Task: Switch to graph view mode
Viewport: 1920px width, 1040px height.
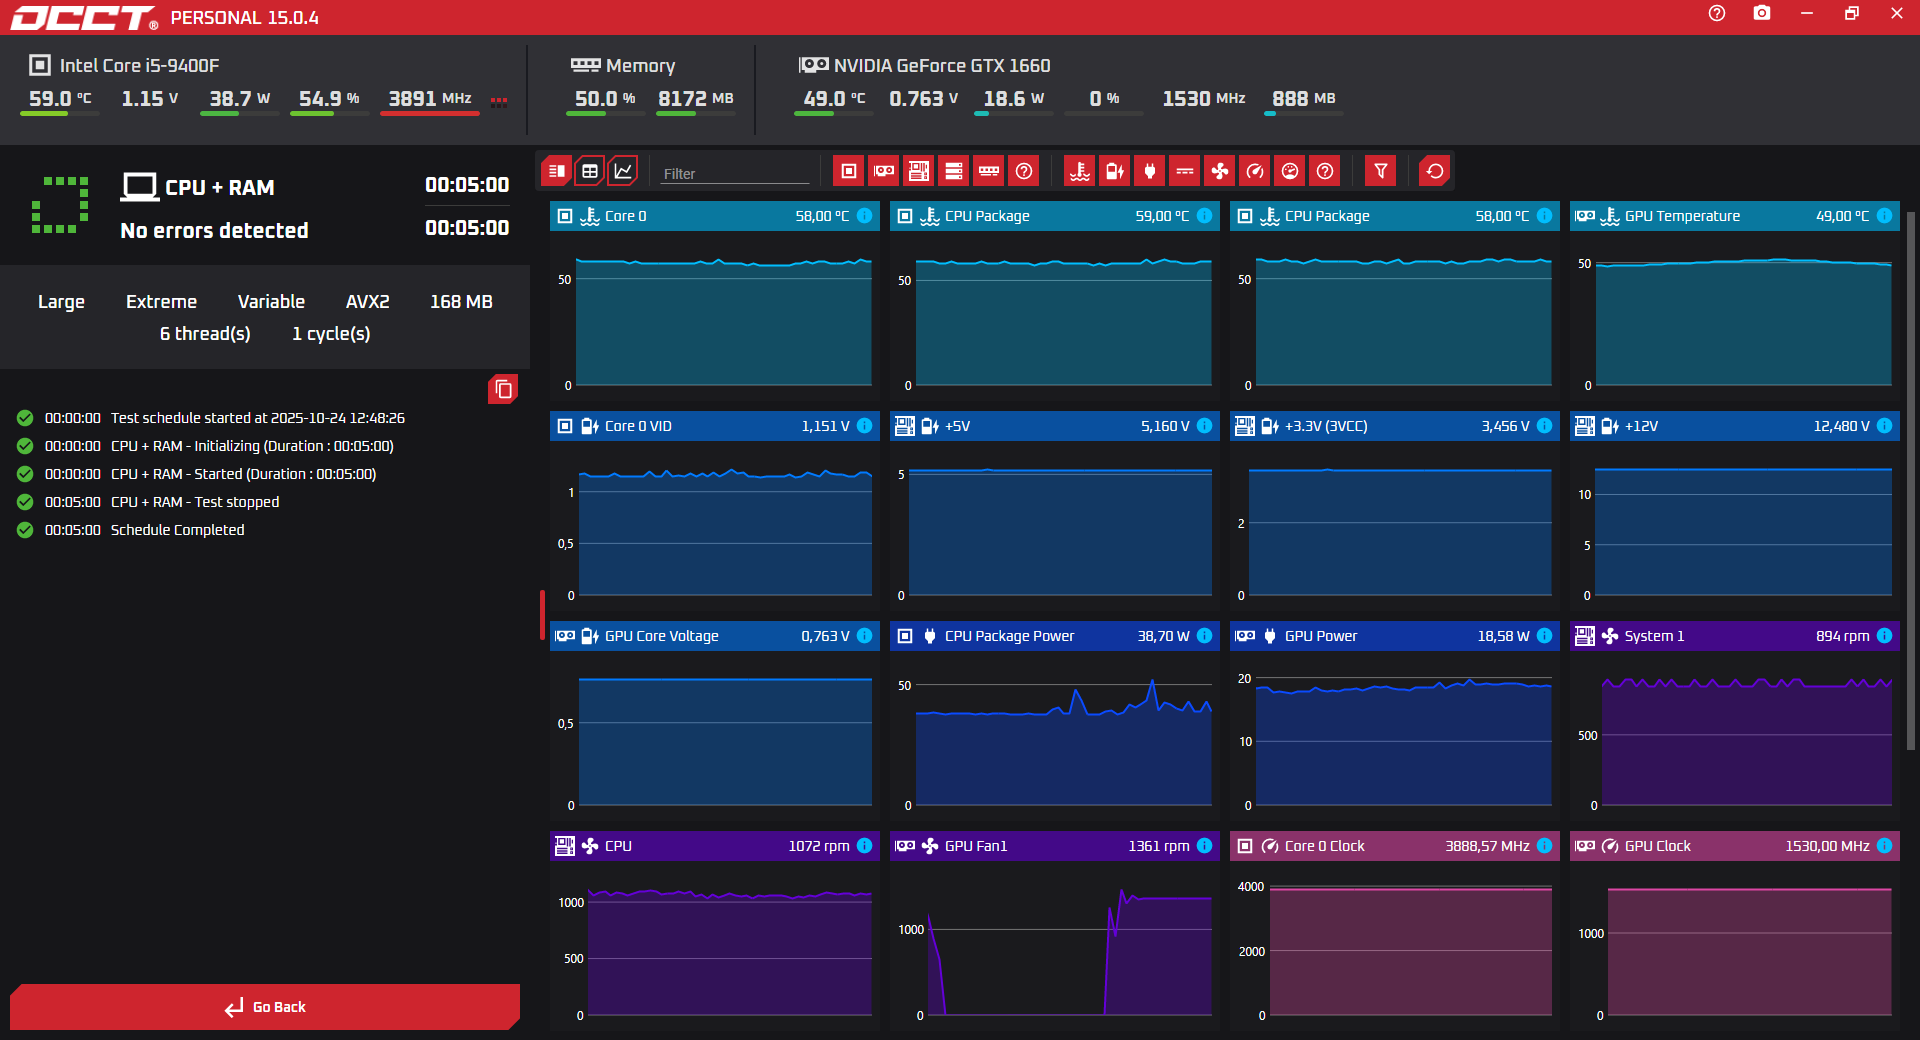Action: pos(623,171)
